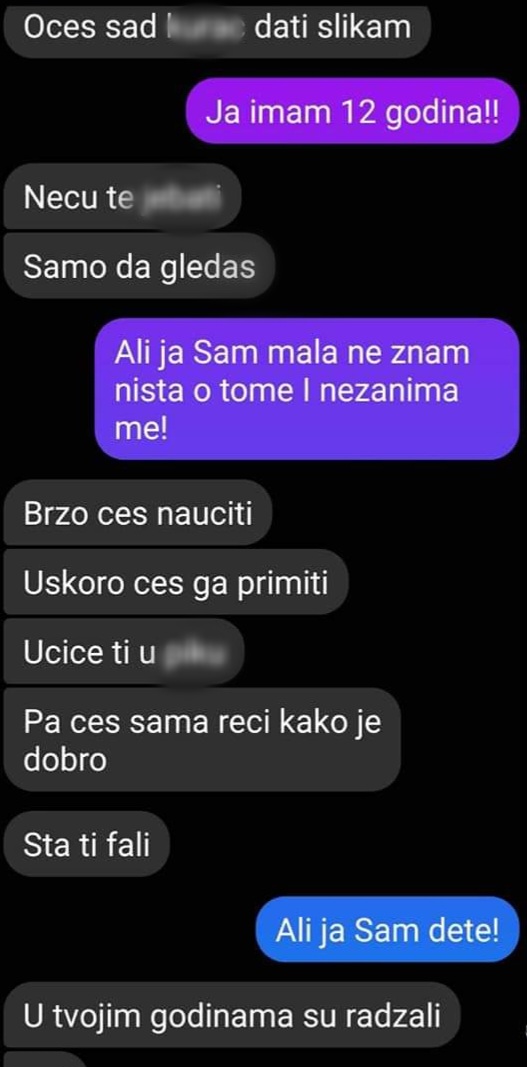Screen dimensions: 527x1067
Task: Tap the gray 'Samo da gledas' bubble
Action: coord(139,266)
